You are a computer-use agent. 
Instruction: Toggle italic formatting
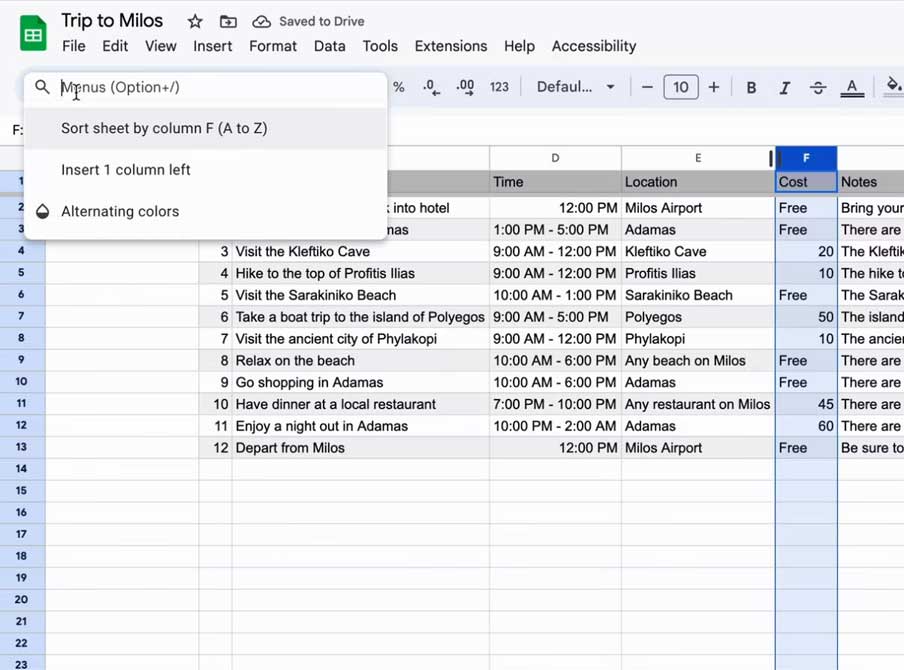[x=784, y=87]
